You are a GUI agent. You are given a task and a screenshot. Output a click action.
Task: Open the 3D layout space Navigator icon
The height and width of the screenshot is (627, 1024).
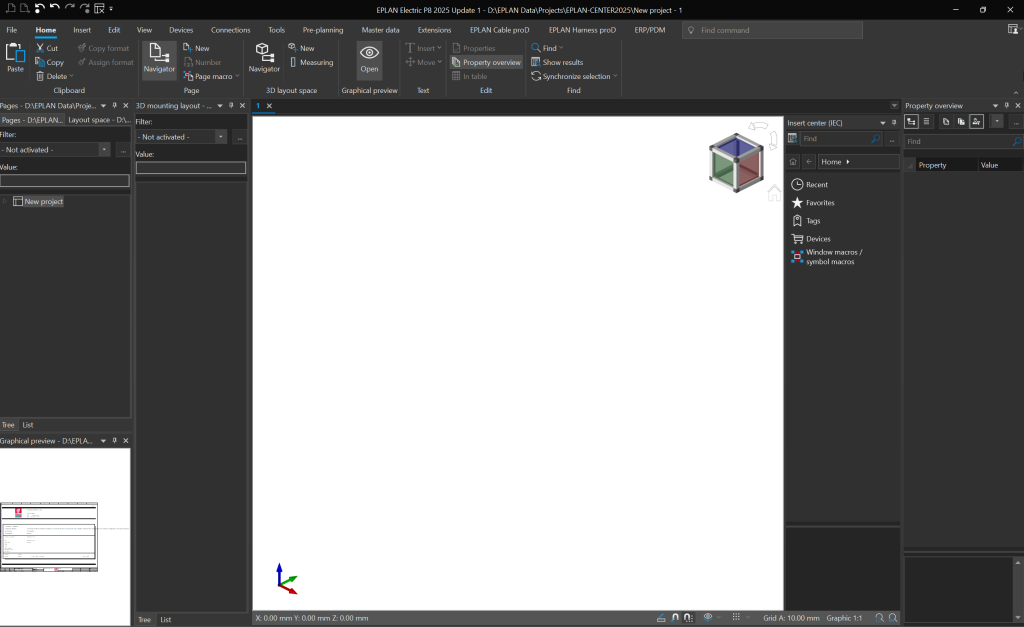coord(264,53)
